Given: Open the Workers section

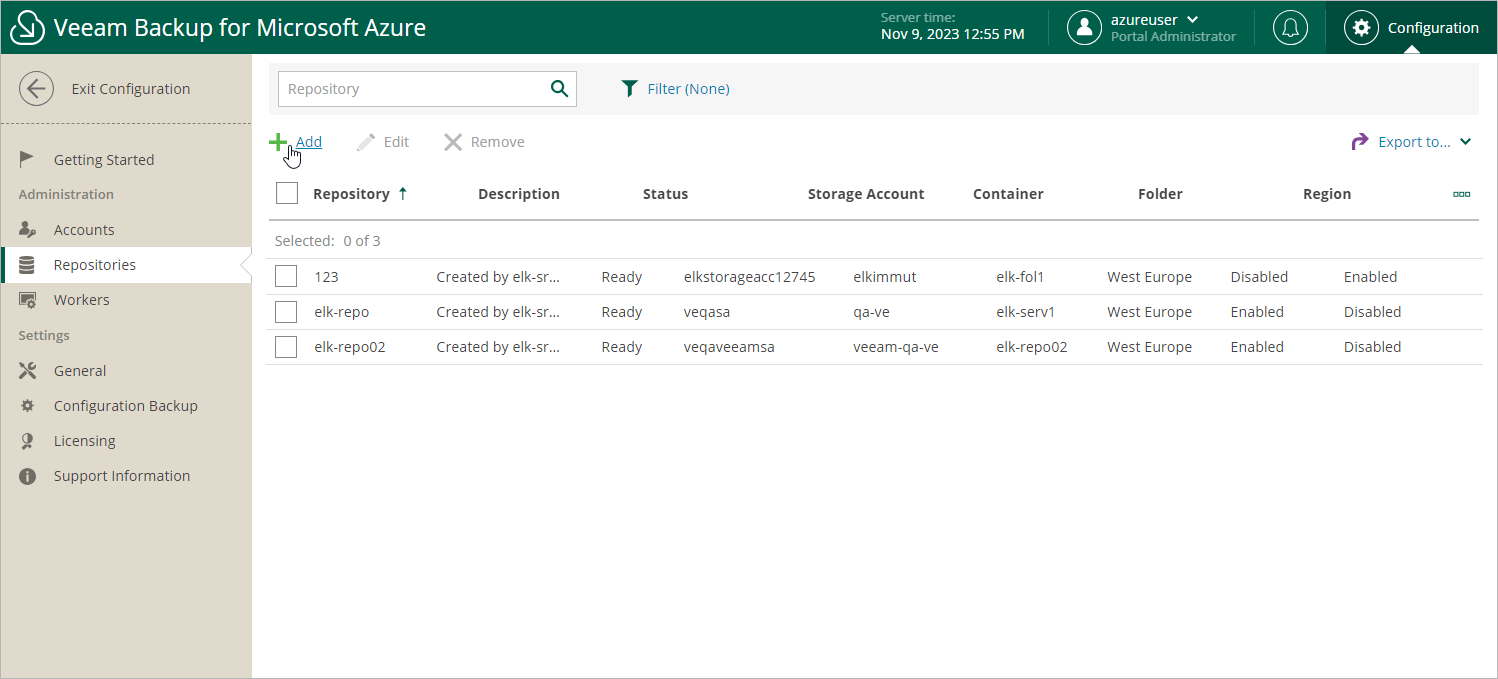Looking at the screenshot, I should tap(82, 300).
